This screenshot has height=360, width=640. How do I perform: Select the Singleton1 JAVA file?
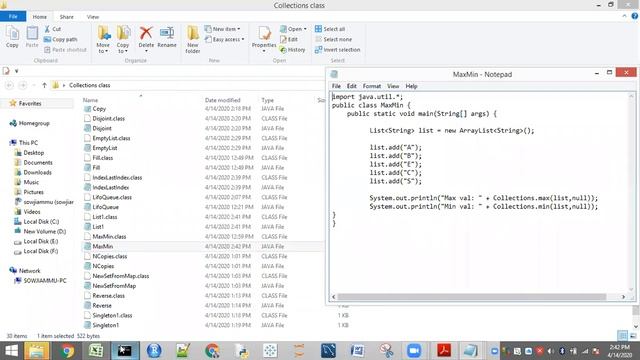coord(105,325)
